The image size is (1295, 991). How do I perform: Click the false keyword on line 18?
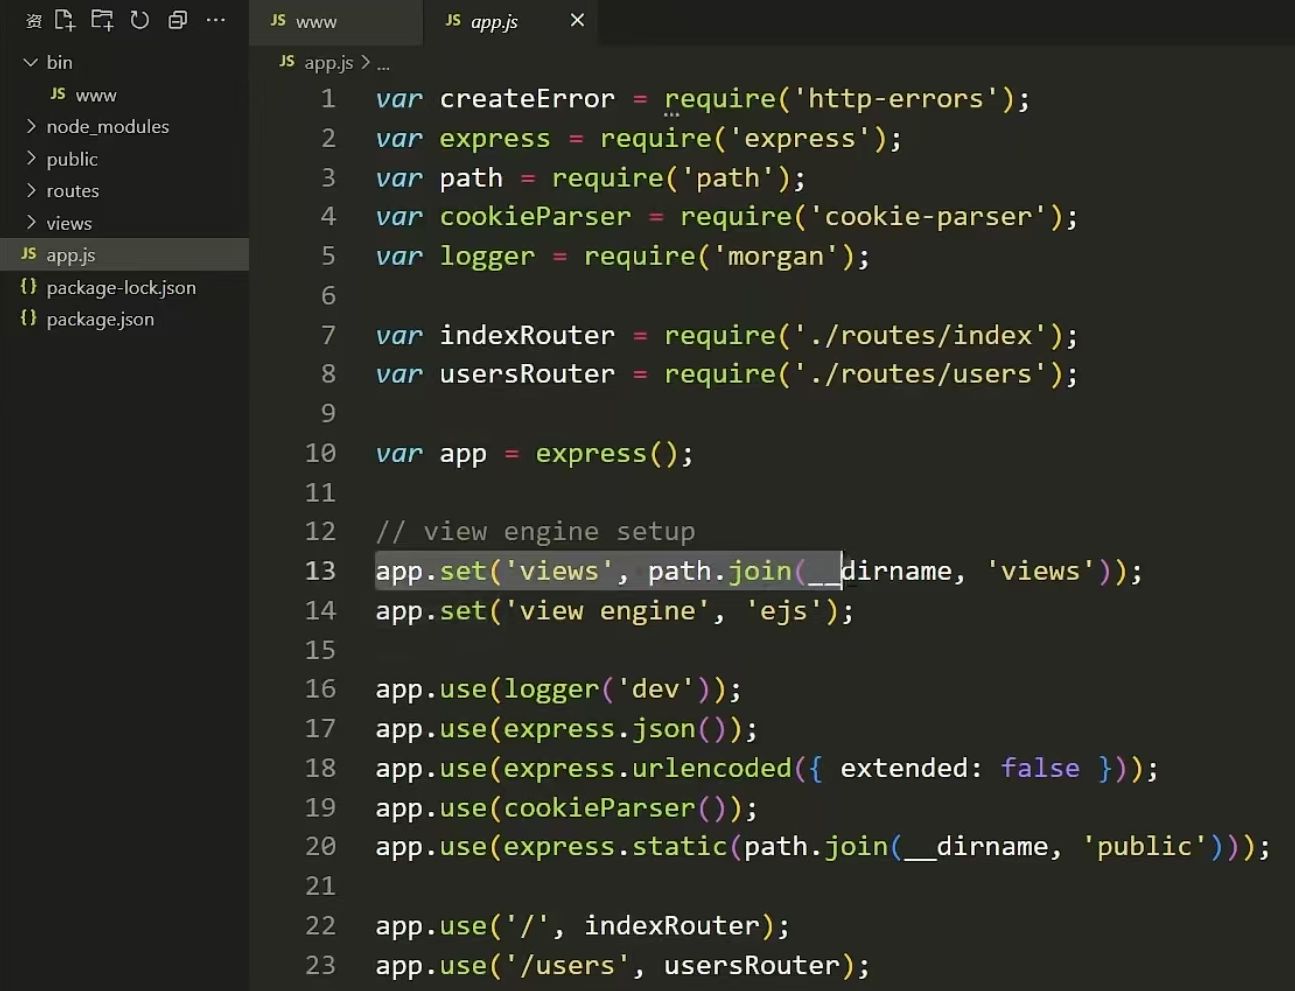click(x=1040, y=768)
